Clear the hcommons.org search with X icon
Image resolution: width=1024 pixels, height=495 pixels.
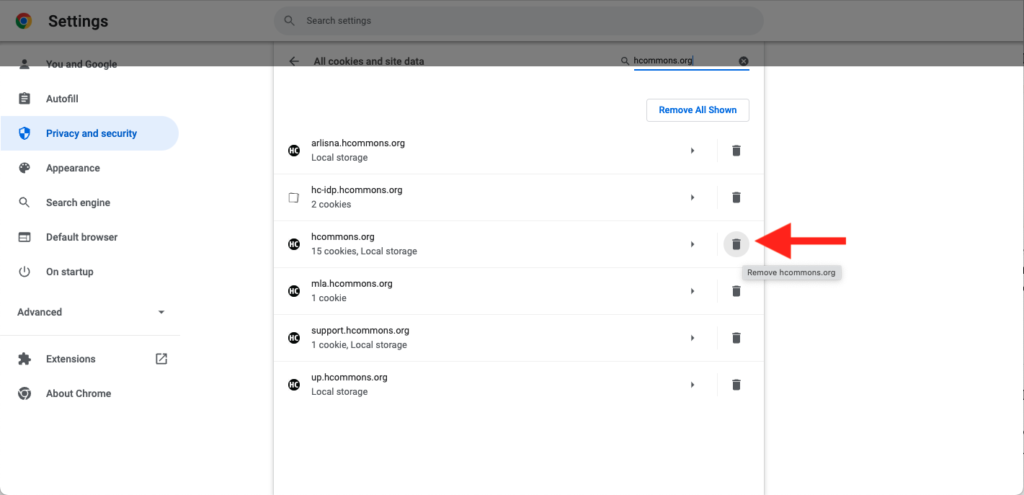pyautogui.click(x=743, y=61)
